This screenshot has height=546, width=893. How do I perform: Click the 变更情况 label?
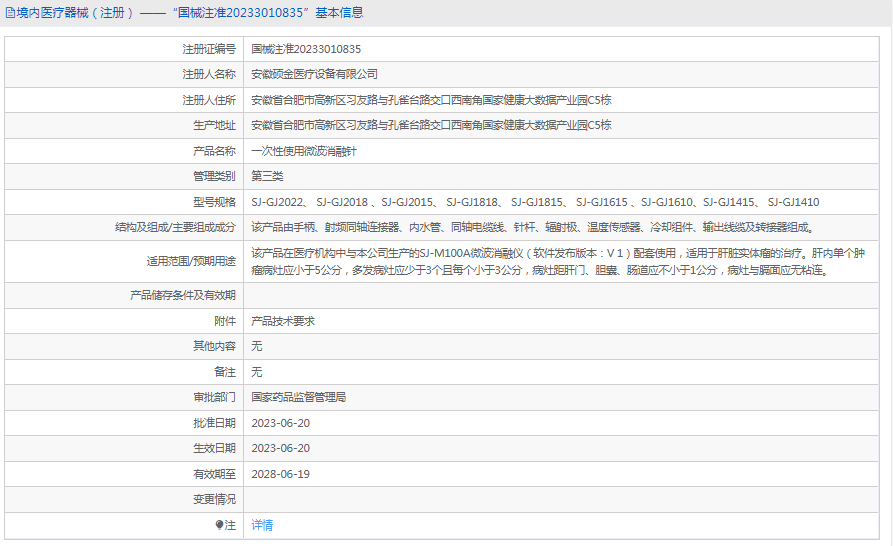(214, 499)
